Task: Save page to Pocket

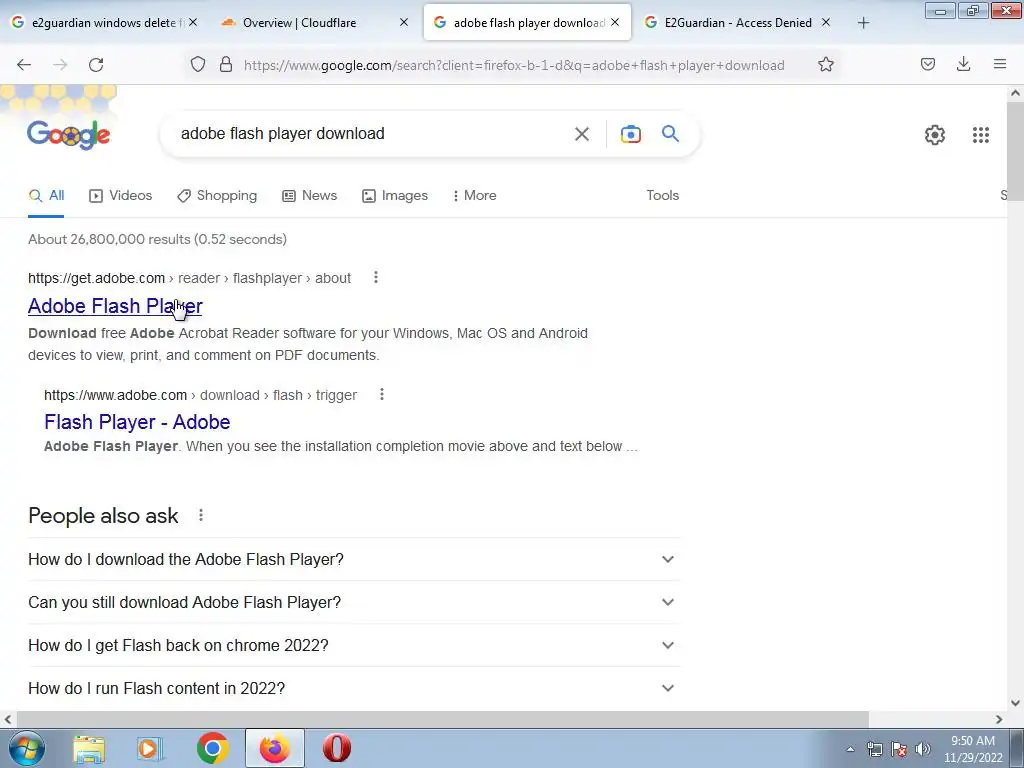Action: coord(927,65)
